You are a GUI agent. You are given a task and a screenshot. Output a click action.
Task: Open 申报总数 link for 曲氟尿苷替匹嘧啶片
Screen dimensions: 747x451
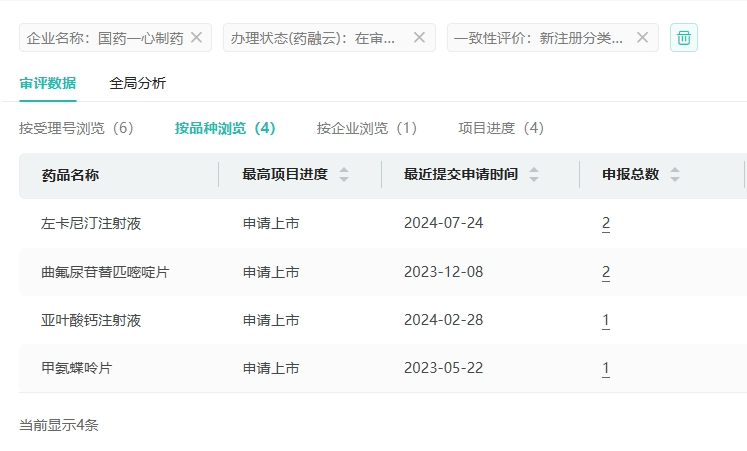(606, 272)
